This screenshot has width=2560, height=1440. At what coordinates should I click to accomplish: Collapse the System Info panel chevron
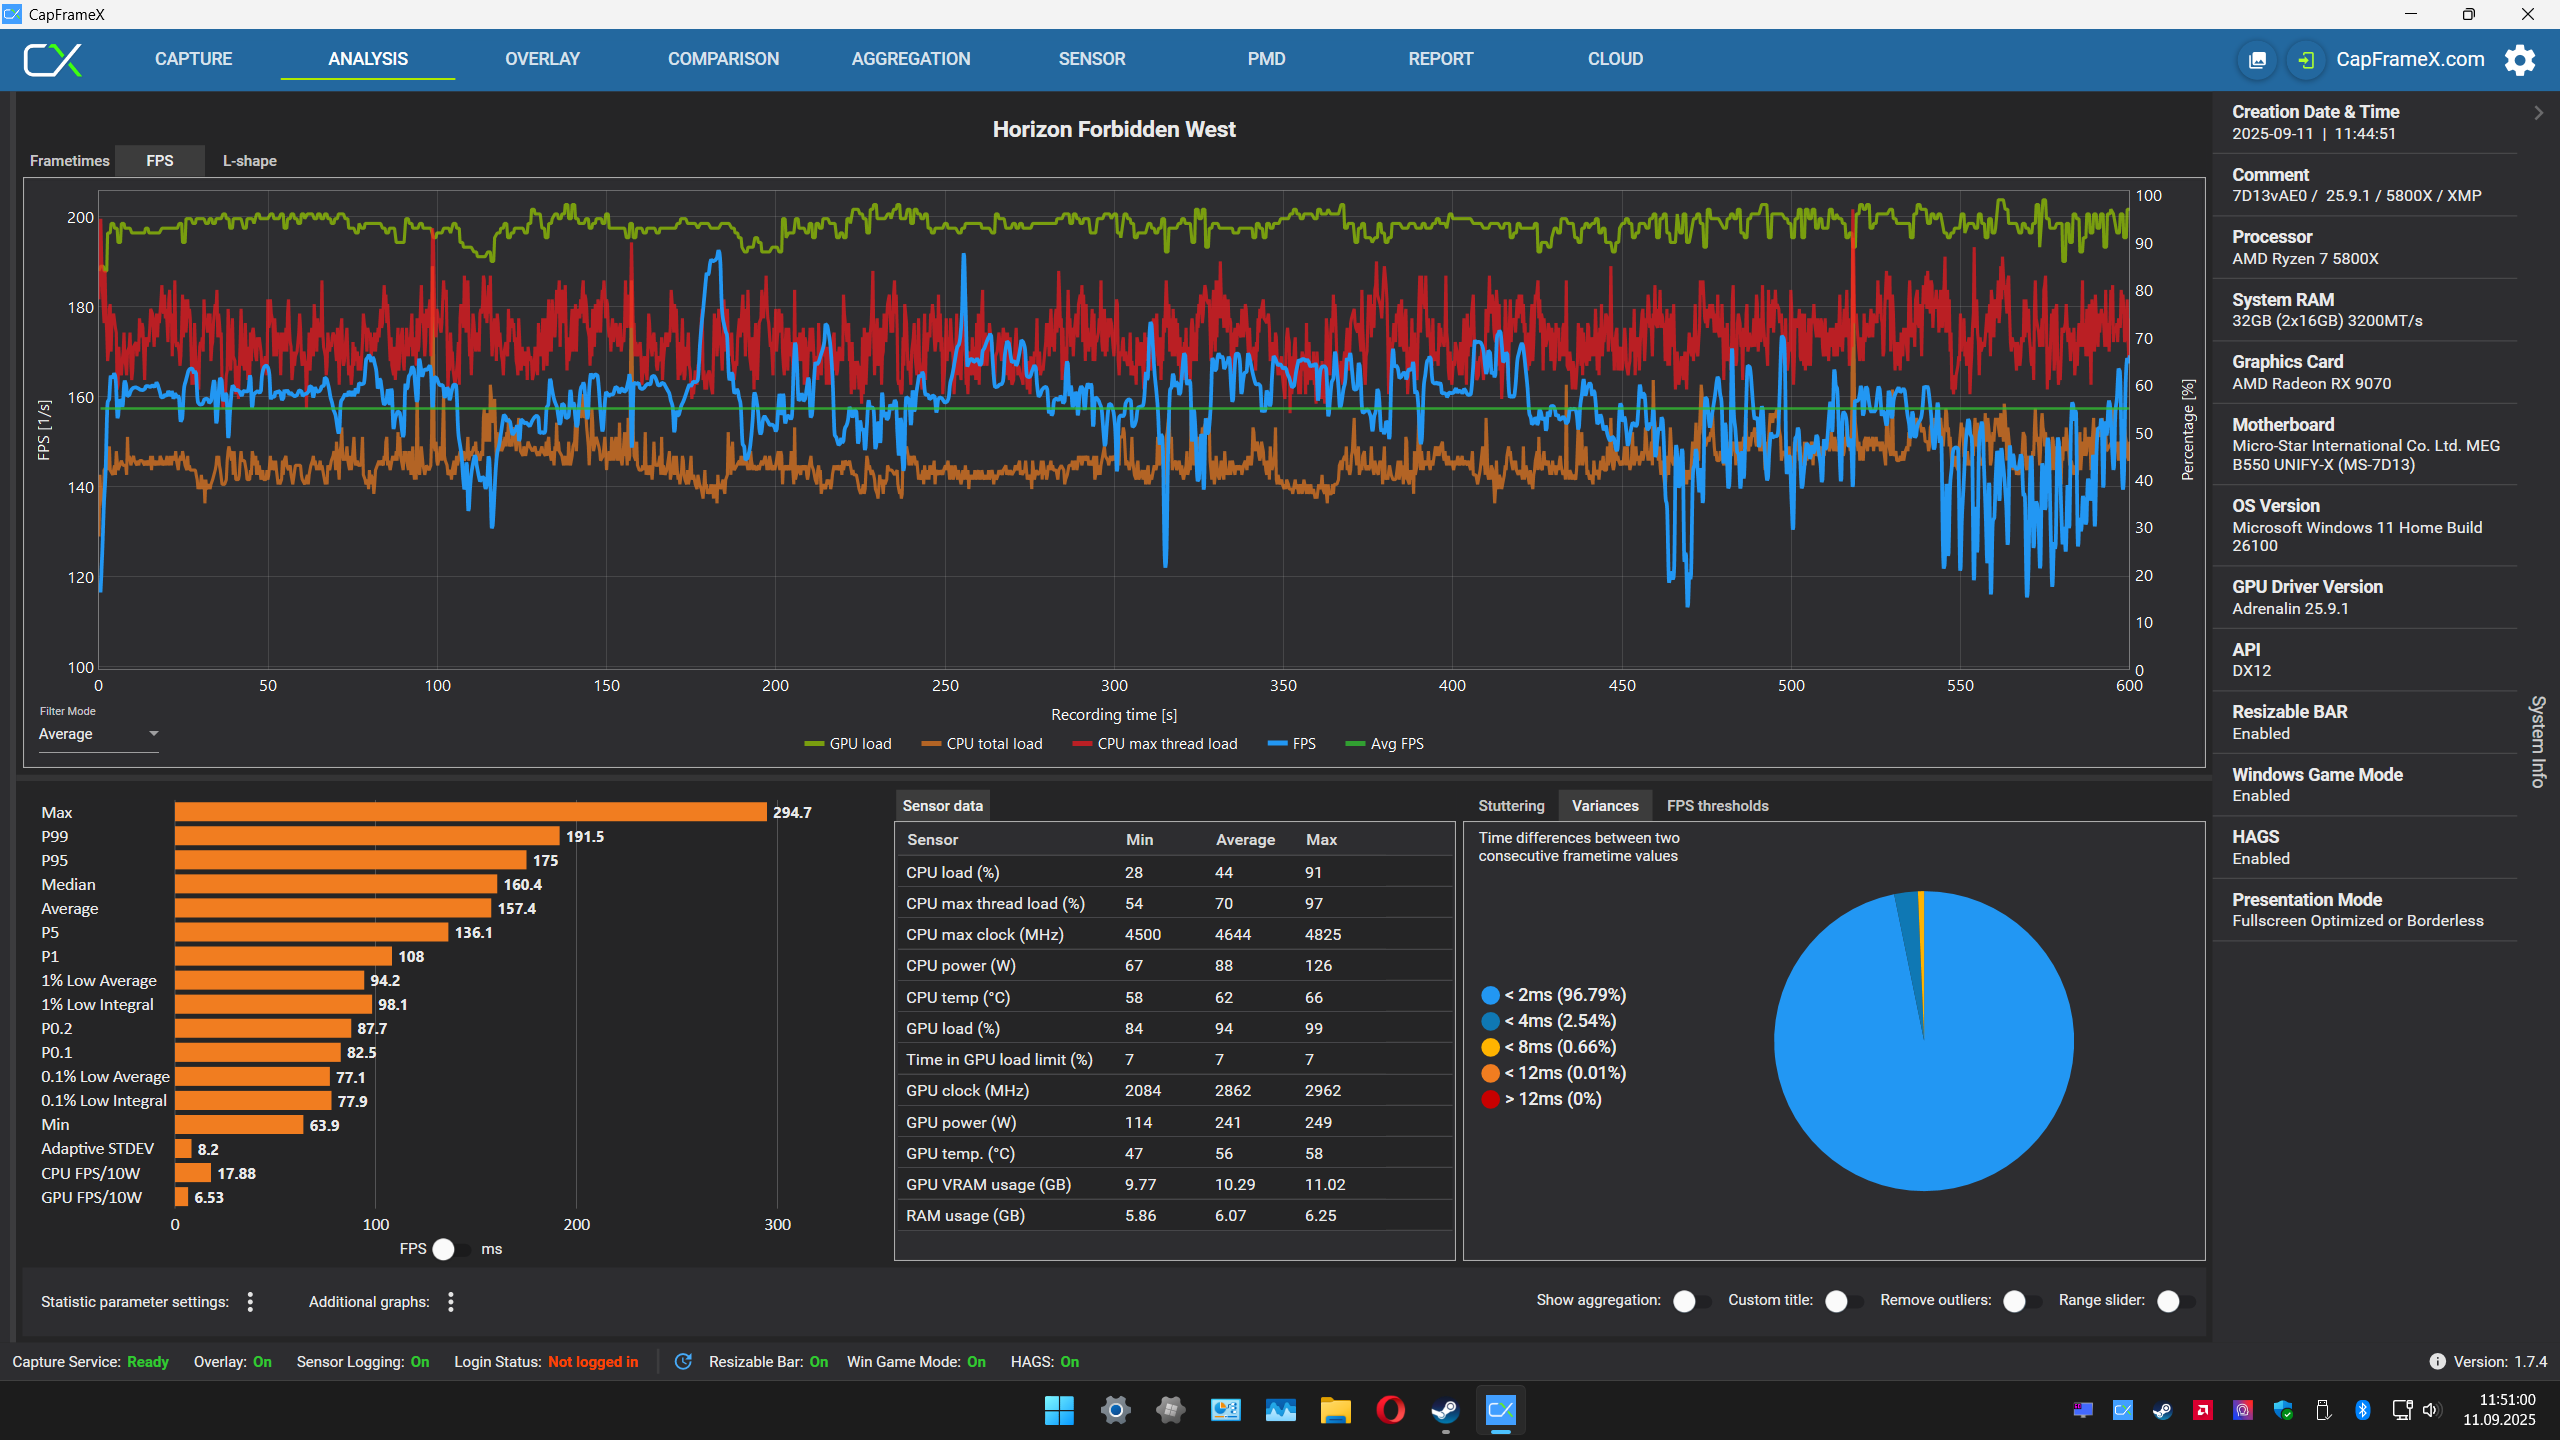click(x=2538, y=113)
